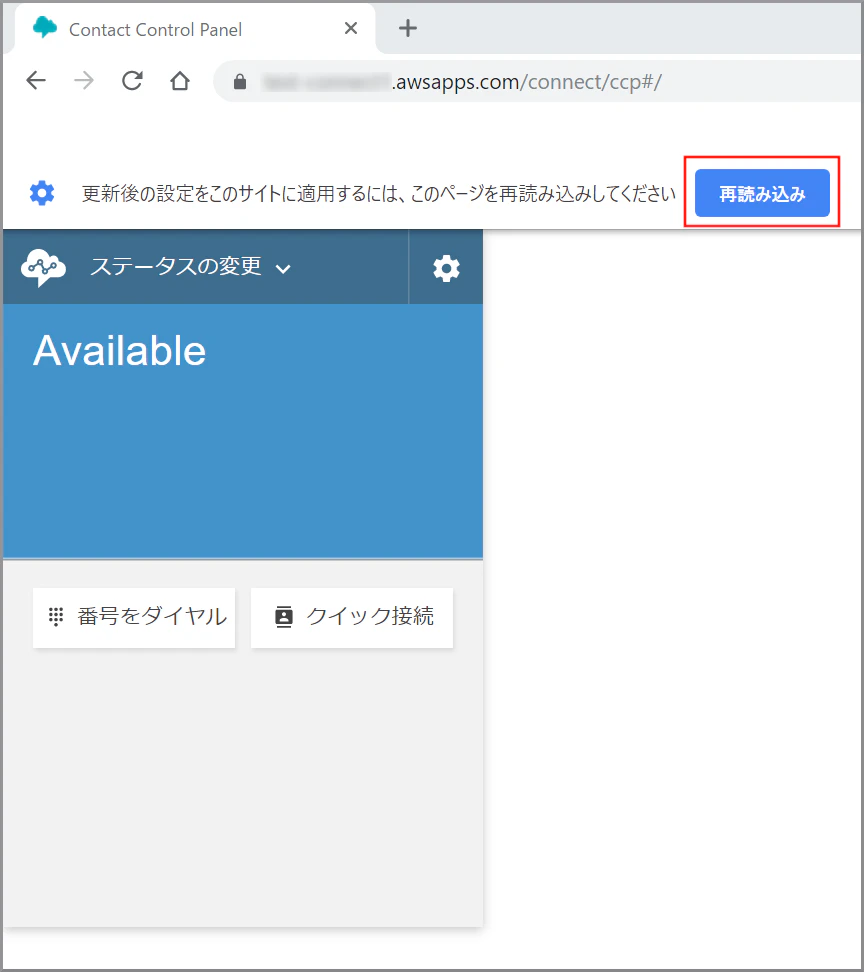The image size is (864, 972).
Task: Click the Available status text
Action: (120, 351)
